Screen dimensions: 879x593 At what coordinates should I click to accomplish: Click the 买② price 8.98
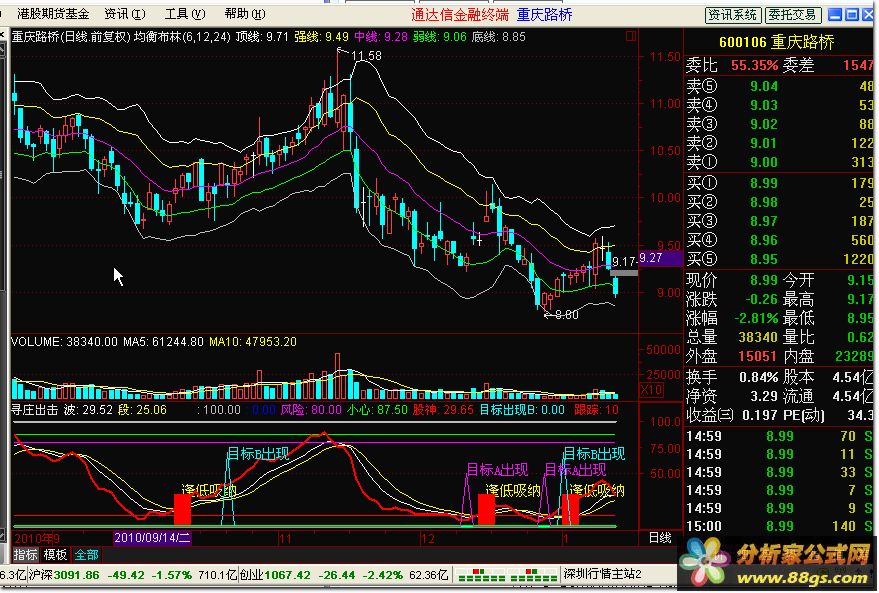point(764,202)
